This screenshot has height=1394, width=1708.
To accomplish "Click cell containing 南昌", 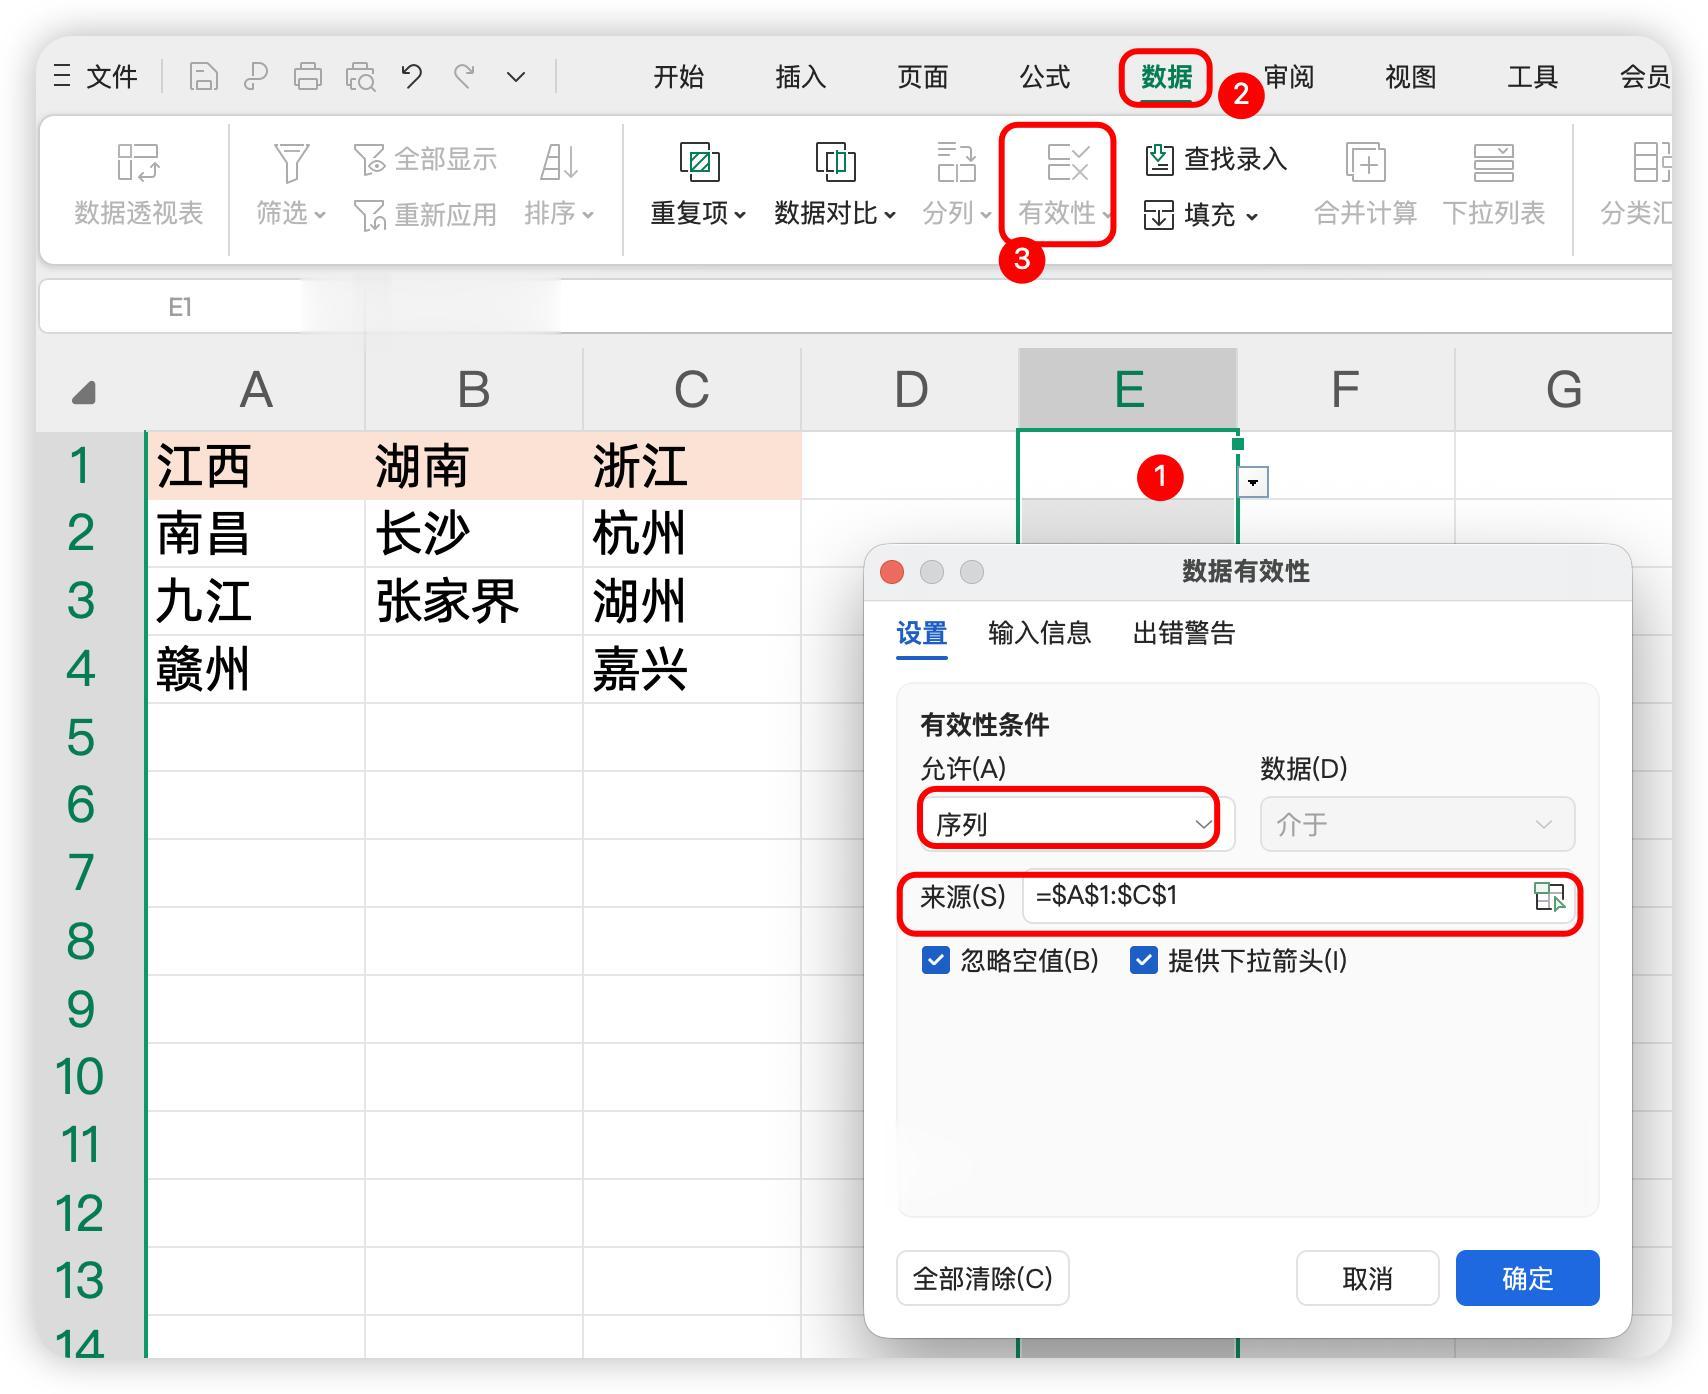I will coord(256,534).
